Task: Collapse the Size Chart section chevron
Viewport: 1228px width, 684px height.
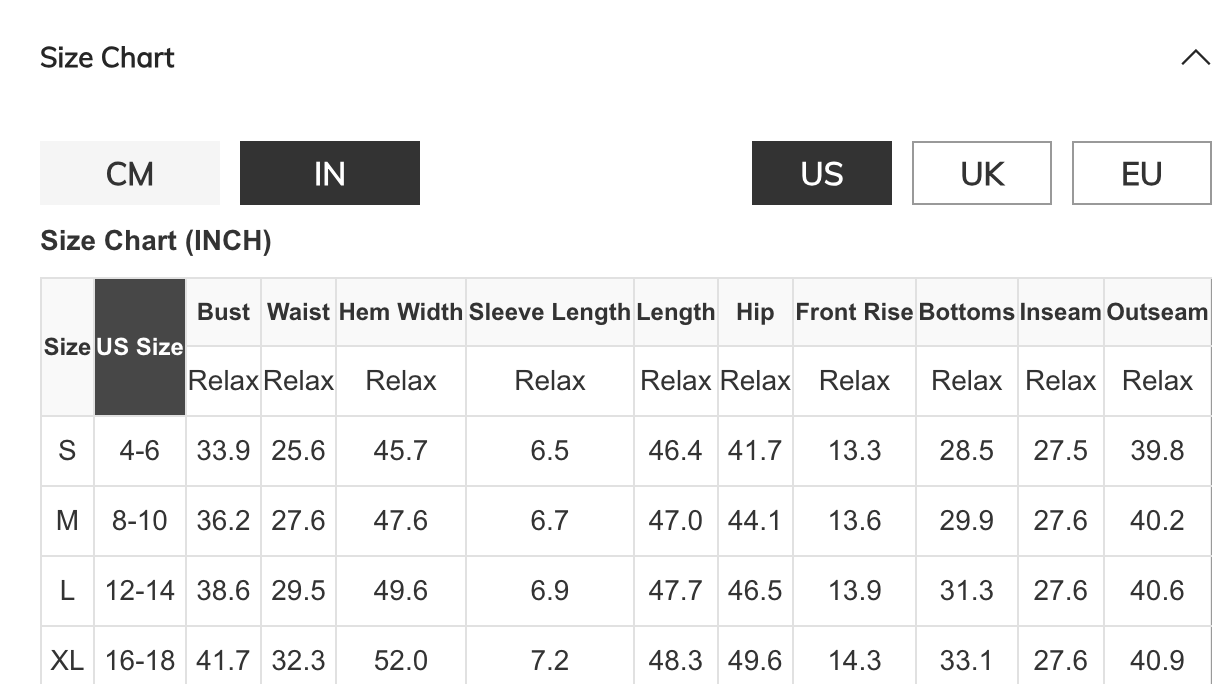Action: pos(1195,58)
